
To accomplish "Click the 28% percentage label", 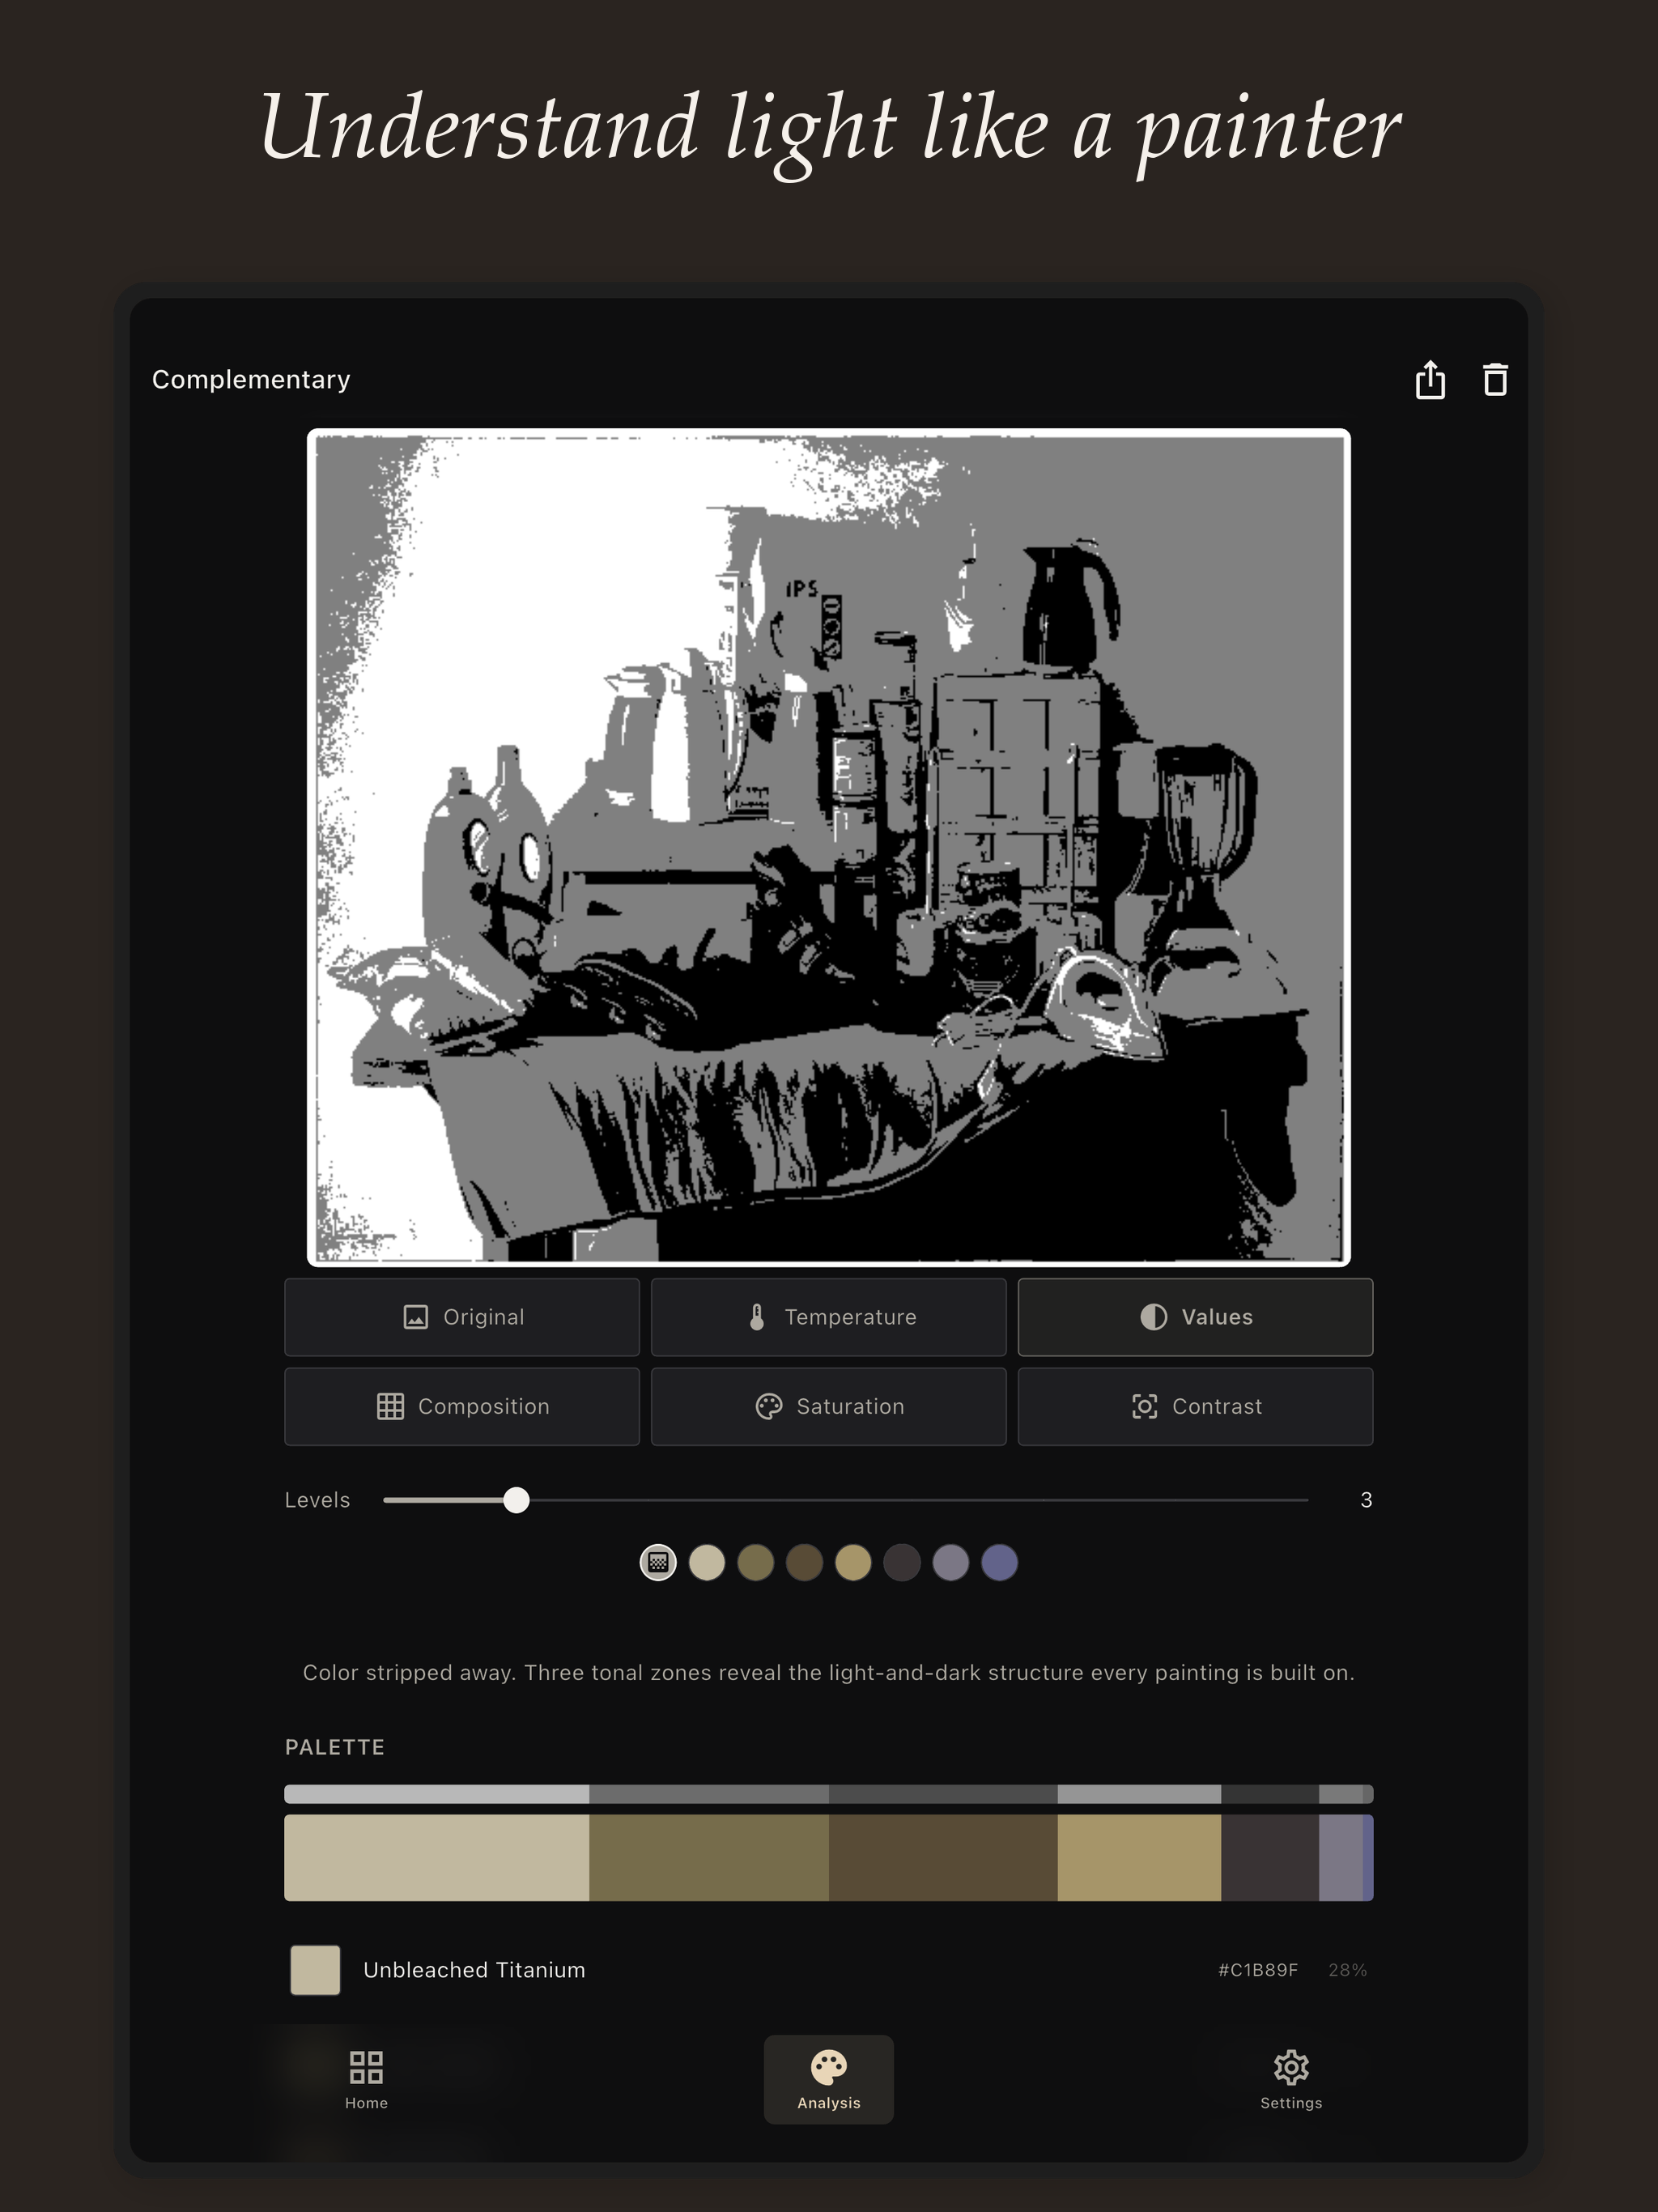I will pyautogui.click(x=1348, y=1970).
